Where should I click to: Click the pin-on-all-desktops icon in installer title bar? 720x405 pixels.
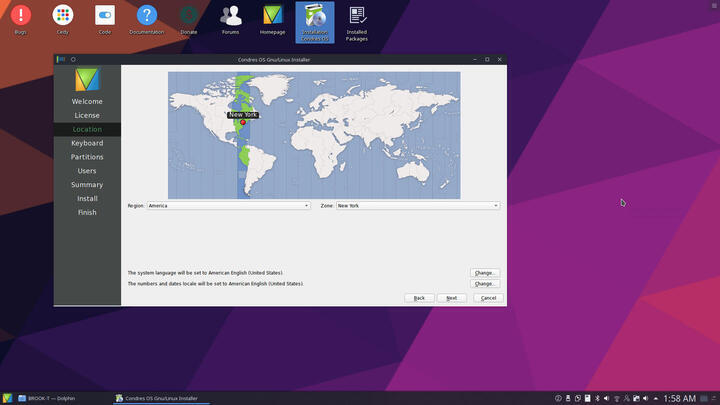73,59
